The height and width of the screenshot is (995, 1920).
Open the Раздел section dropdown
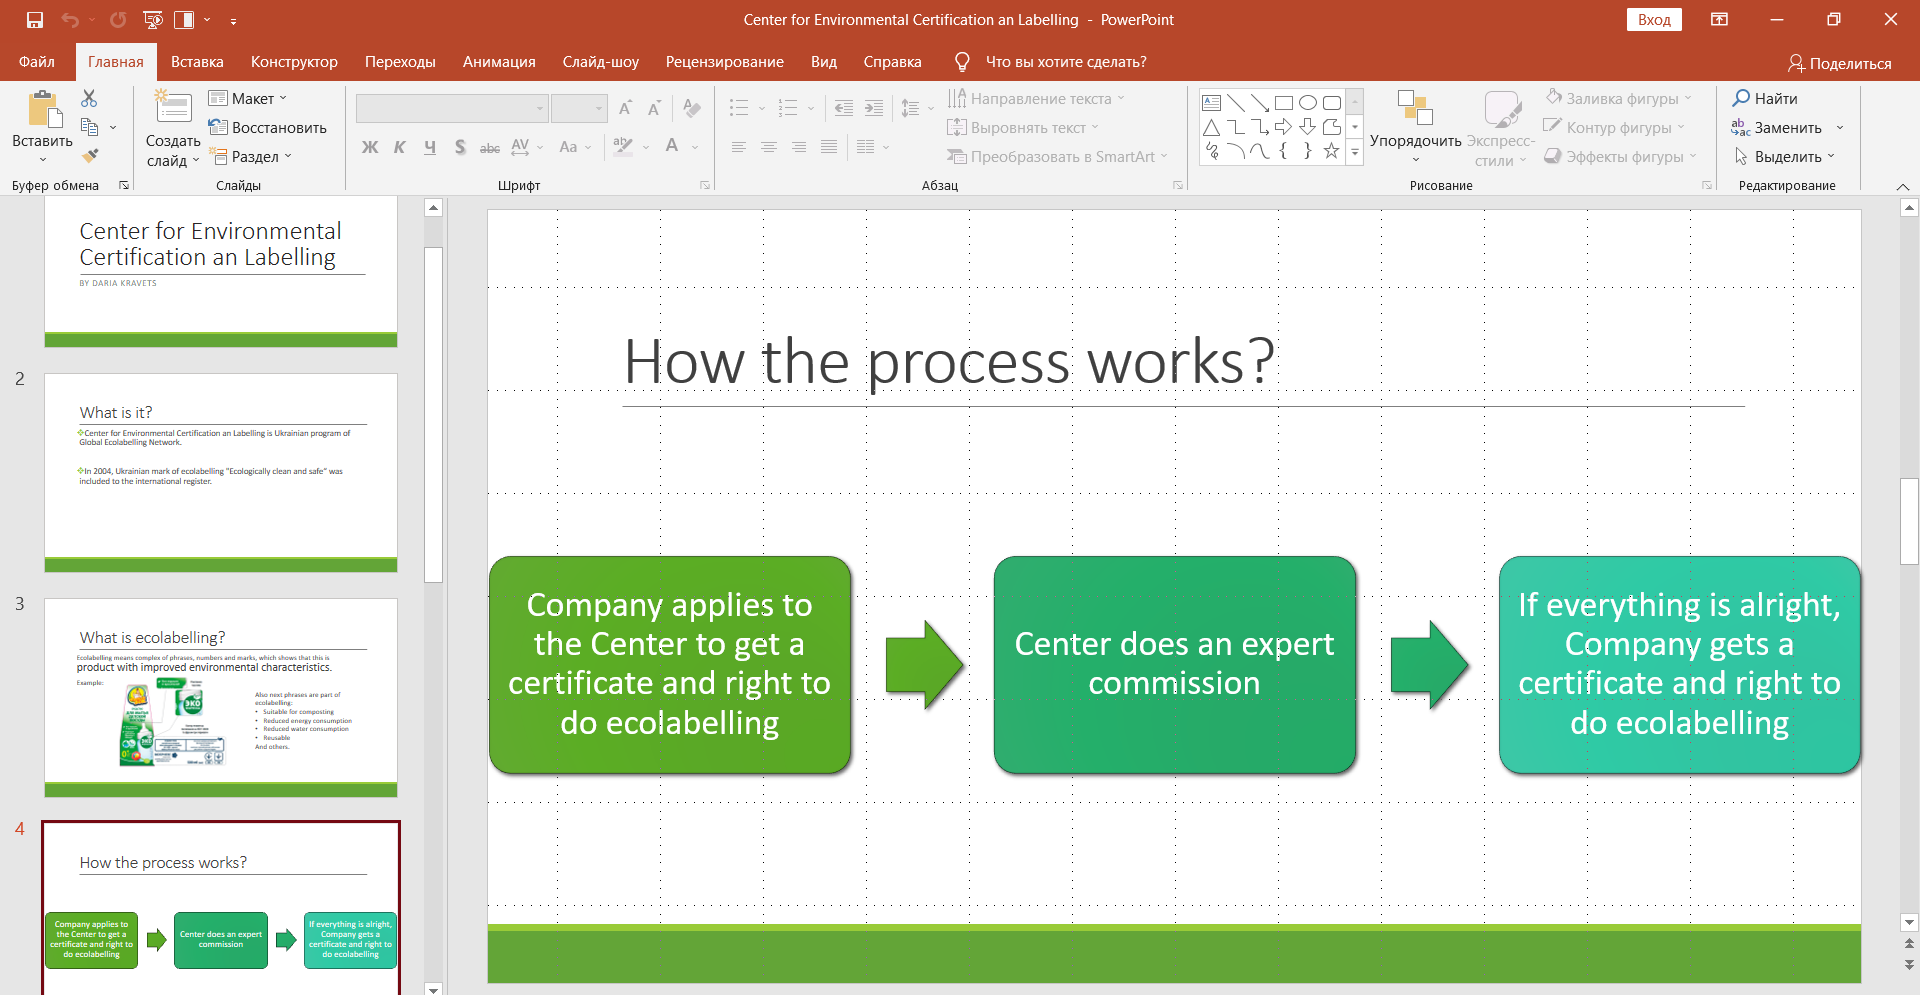[251, 156]
